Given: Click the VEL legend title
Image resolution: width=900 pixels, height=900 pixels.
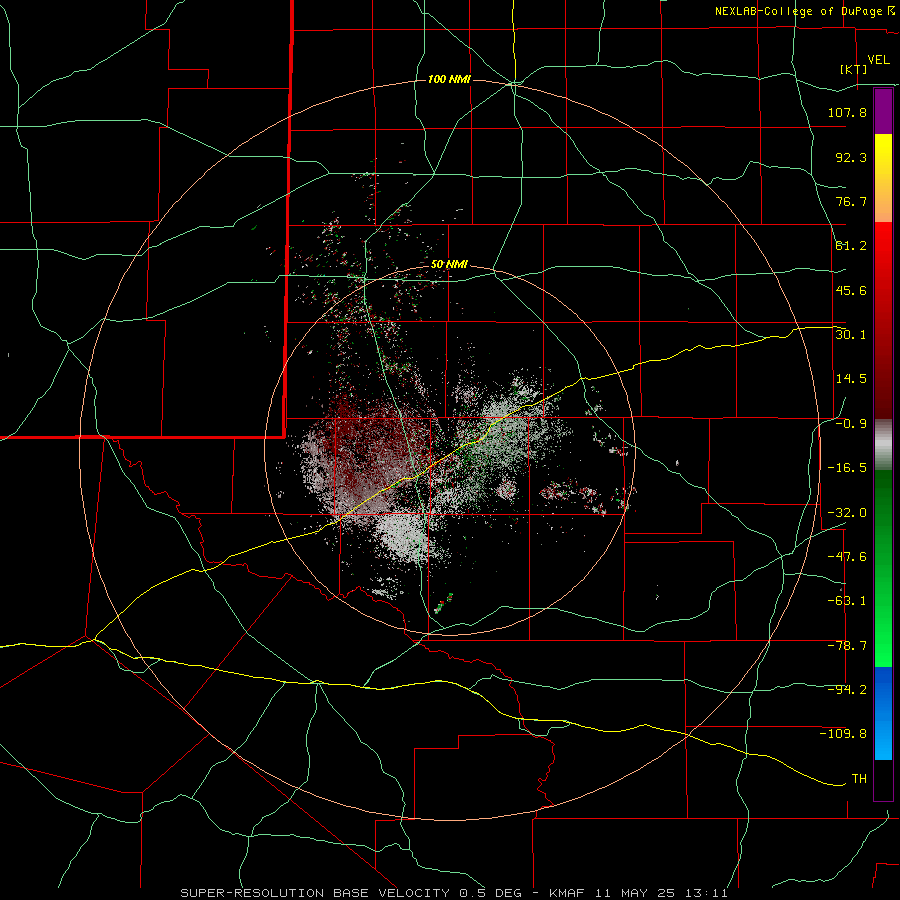Looking at the screenshot, I should click(878, 60).
